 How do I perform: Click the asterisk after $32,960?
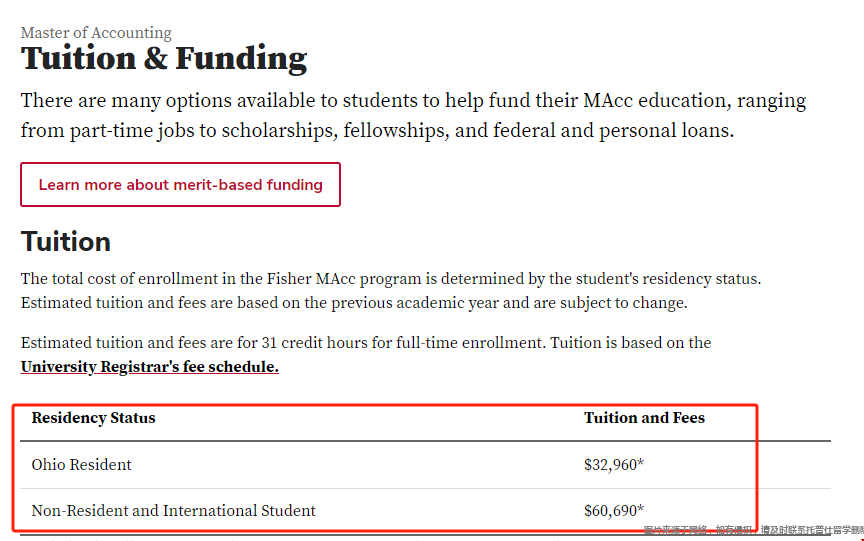pyautogui.click(x=641, y=463)
